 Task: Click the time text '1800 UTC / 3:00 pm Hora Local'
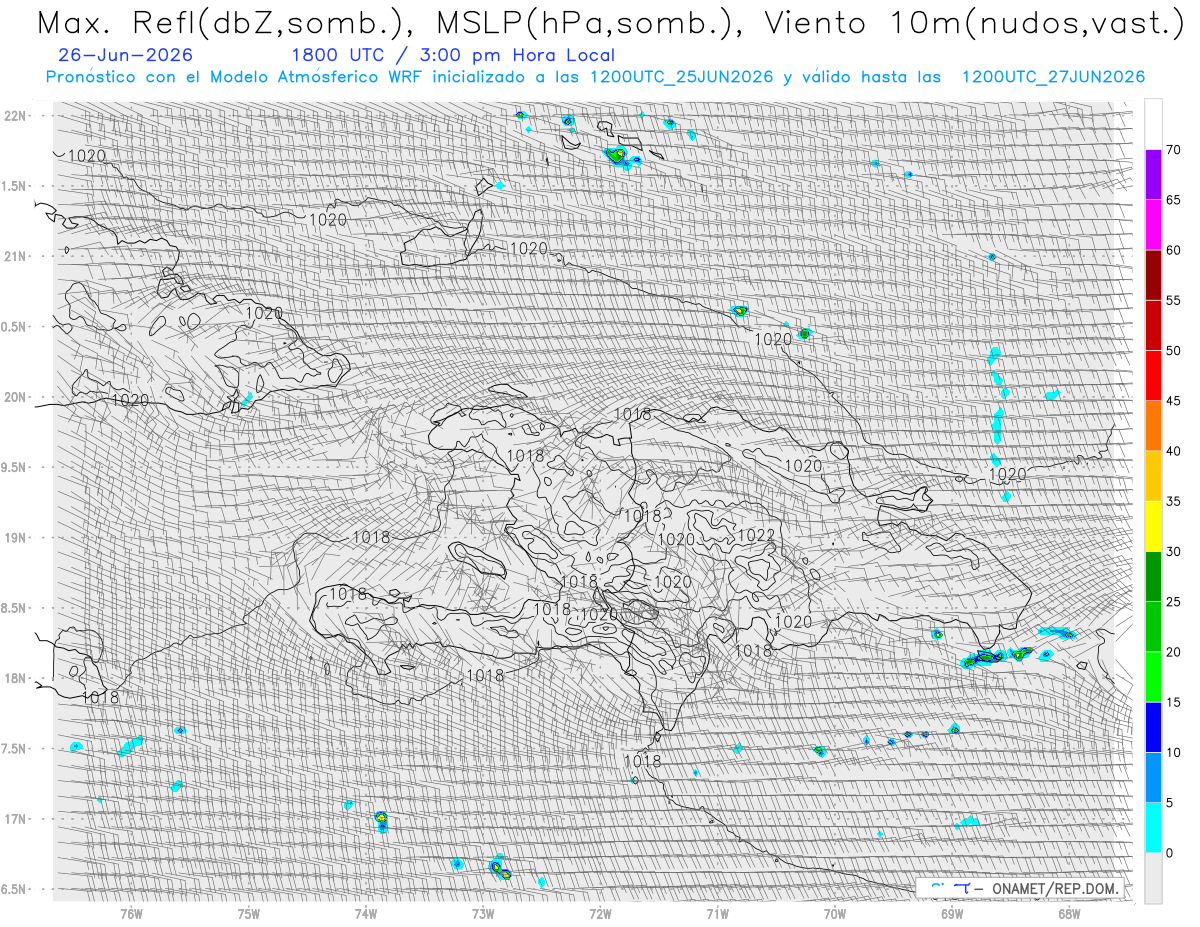point(453,55)
